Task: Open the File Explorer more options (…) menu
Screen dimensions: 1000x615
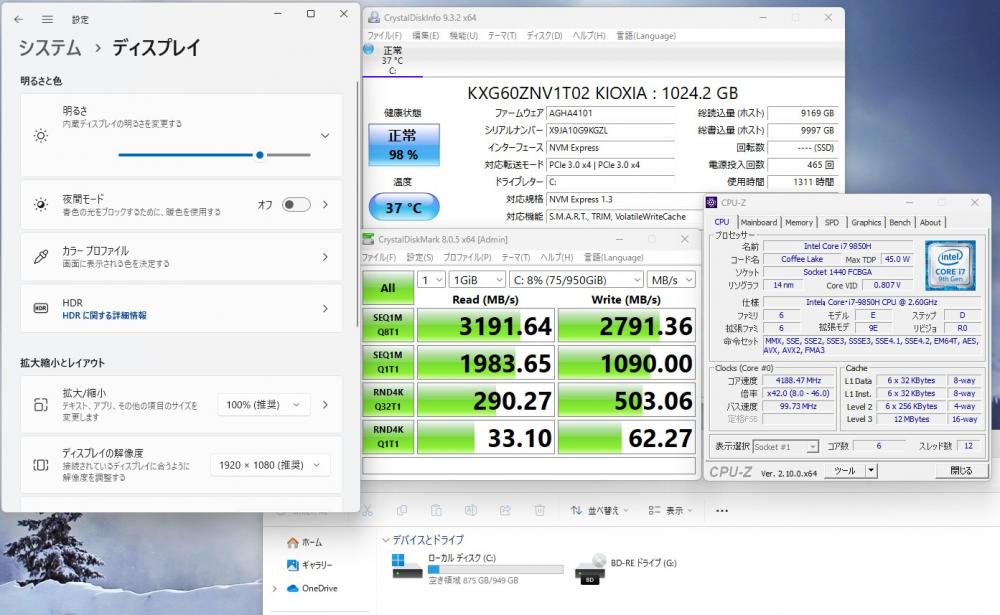Action: pyautogui.click(x=722, y=510)
